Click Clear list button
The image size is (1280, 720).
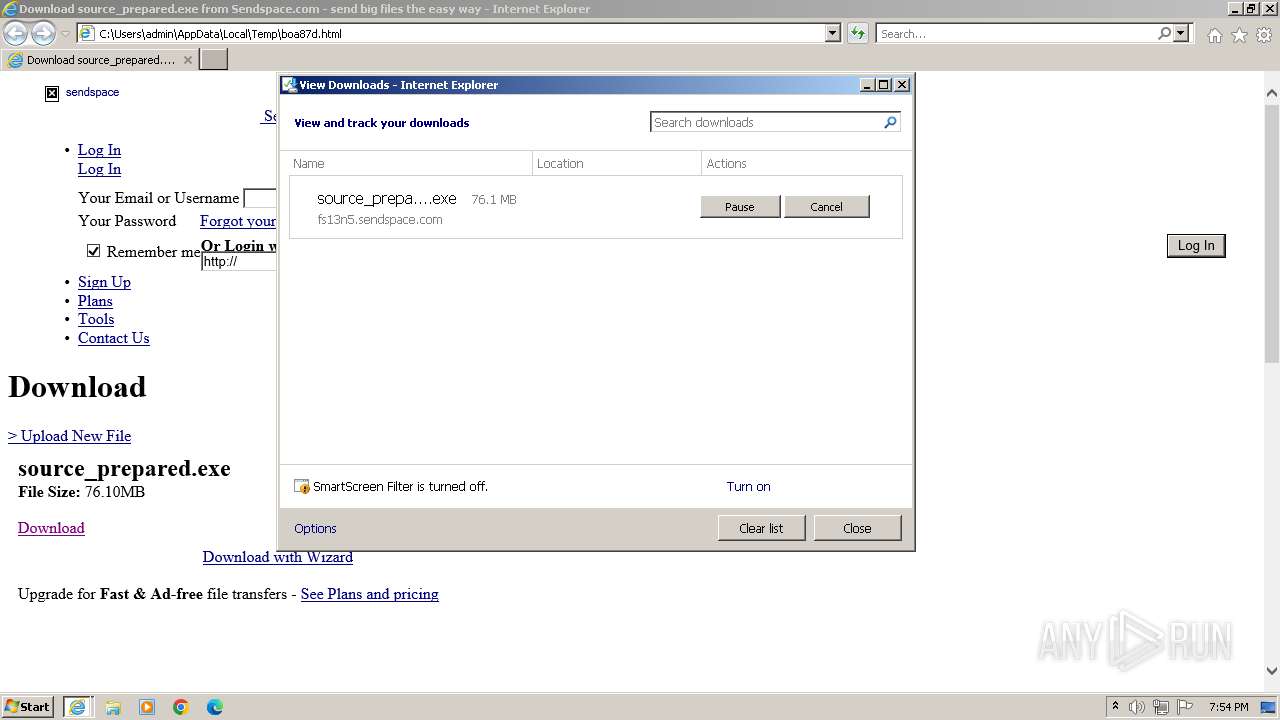761,528
